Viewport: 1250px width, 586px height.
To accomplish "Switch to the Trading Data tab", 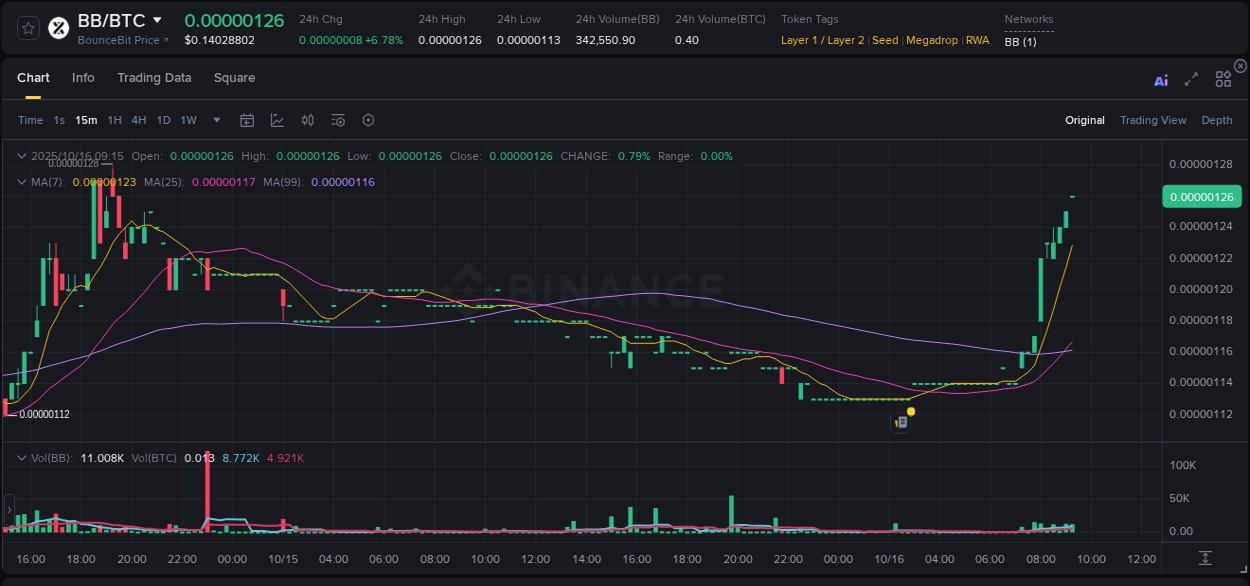I will coord(154,77).
